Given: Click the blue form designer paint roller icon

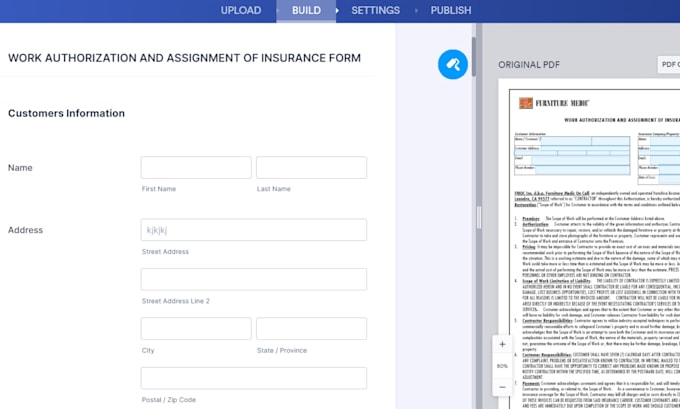Looking at the screenshot, I should pyautogui.click(x=453, y=65).
